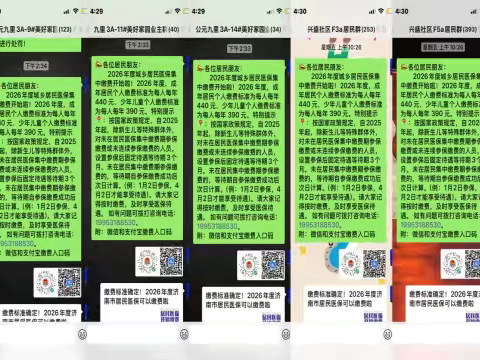Open 缴费标准确定 article card in the 3A-14# chat

tap(243, 304)
